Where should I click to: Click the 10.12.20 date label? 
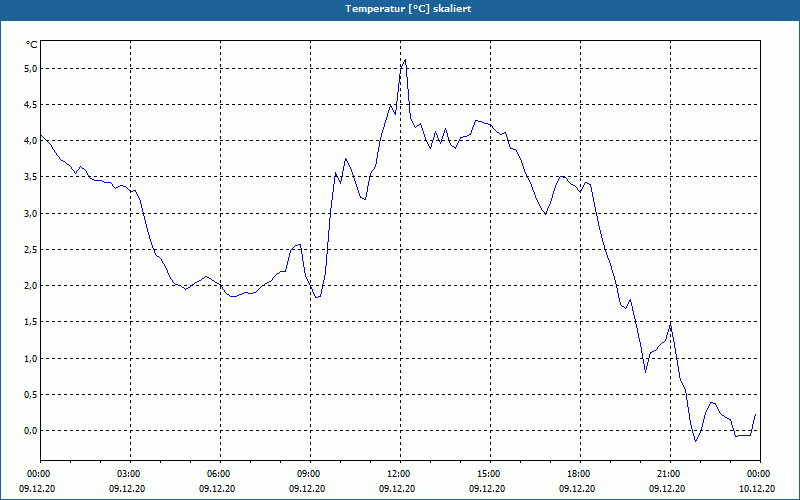point(757,489)
